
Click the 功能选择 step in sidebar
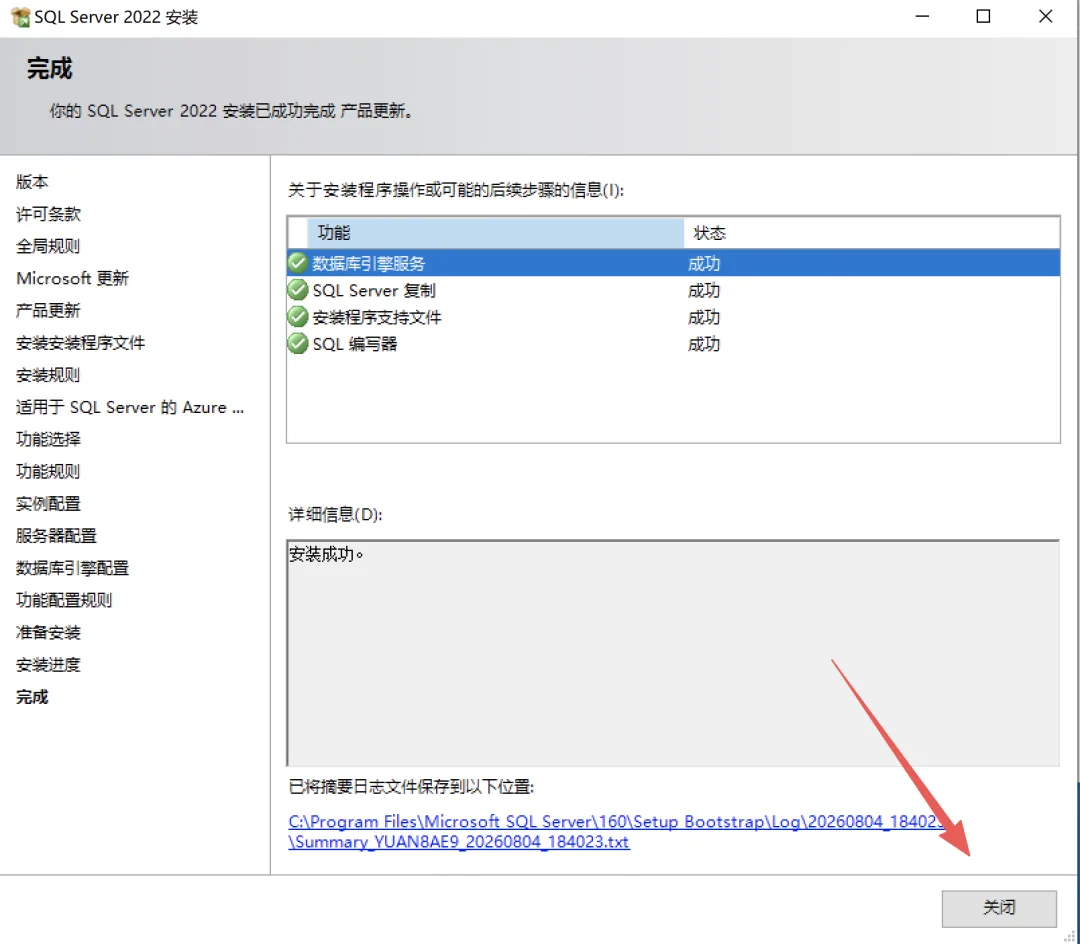pos(48,439)
